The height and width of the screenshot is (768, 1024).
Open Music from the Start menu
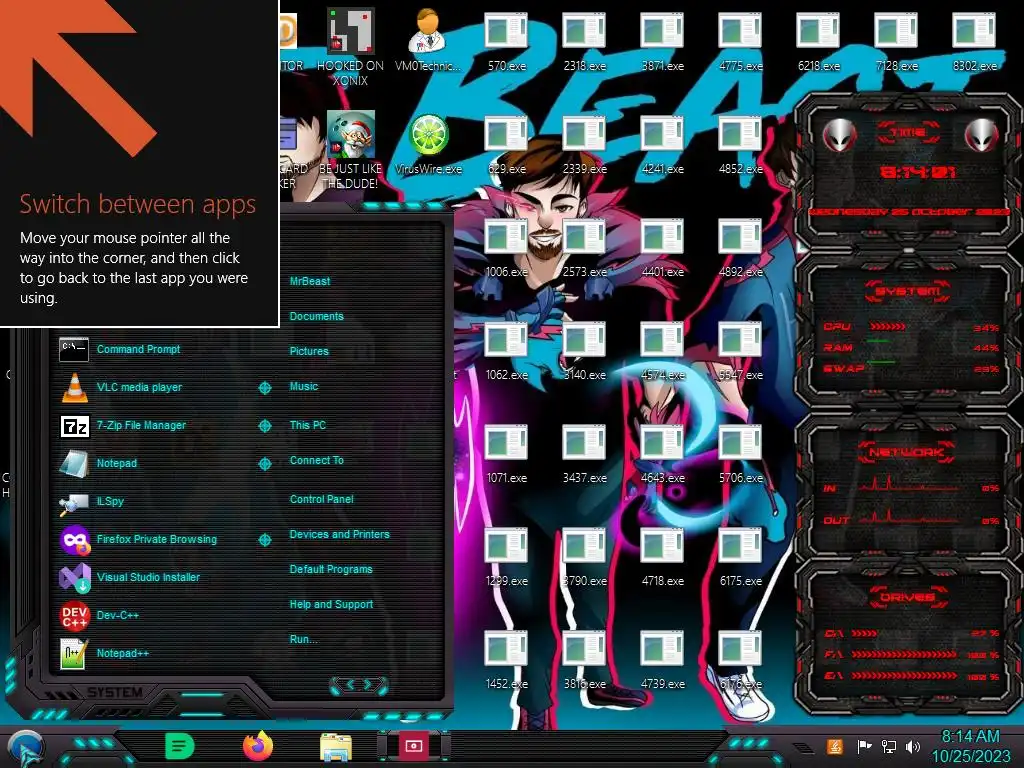304,387
